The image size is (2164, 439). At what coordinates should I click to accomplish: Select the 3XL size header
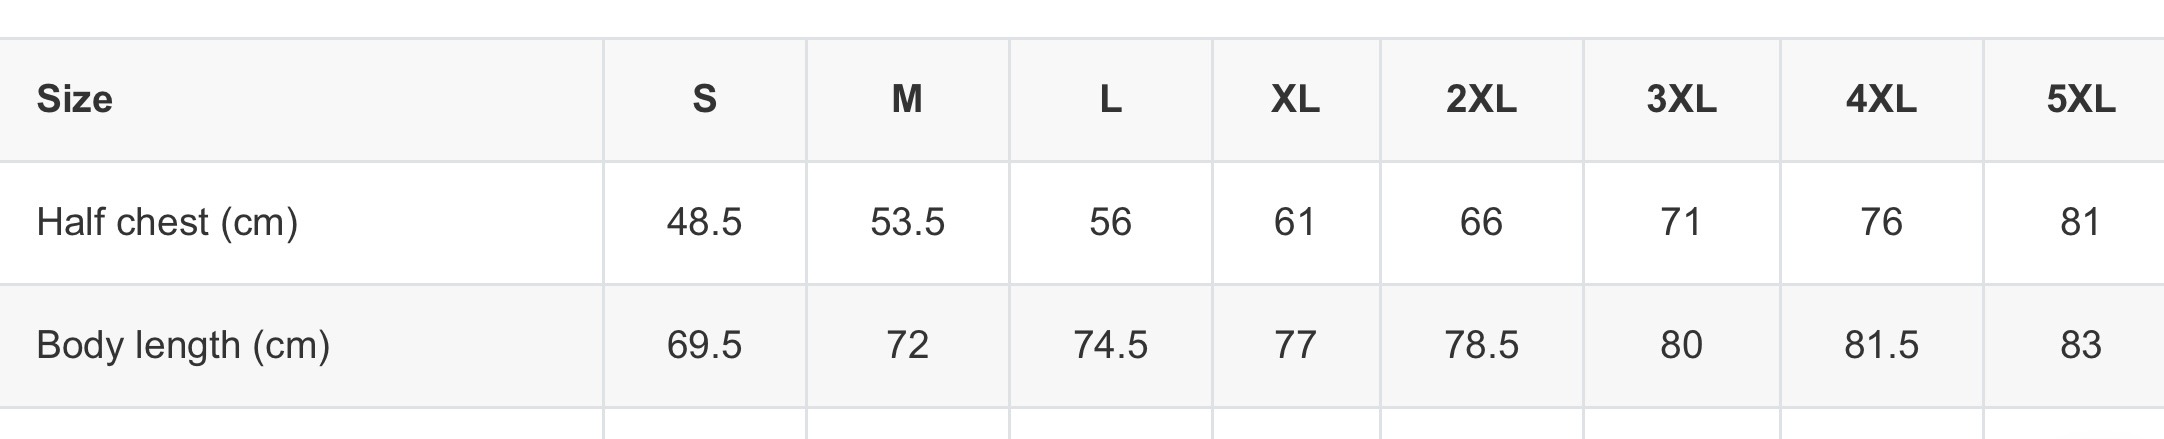tap(1681, 100)
